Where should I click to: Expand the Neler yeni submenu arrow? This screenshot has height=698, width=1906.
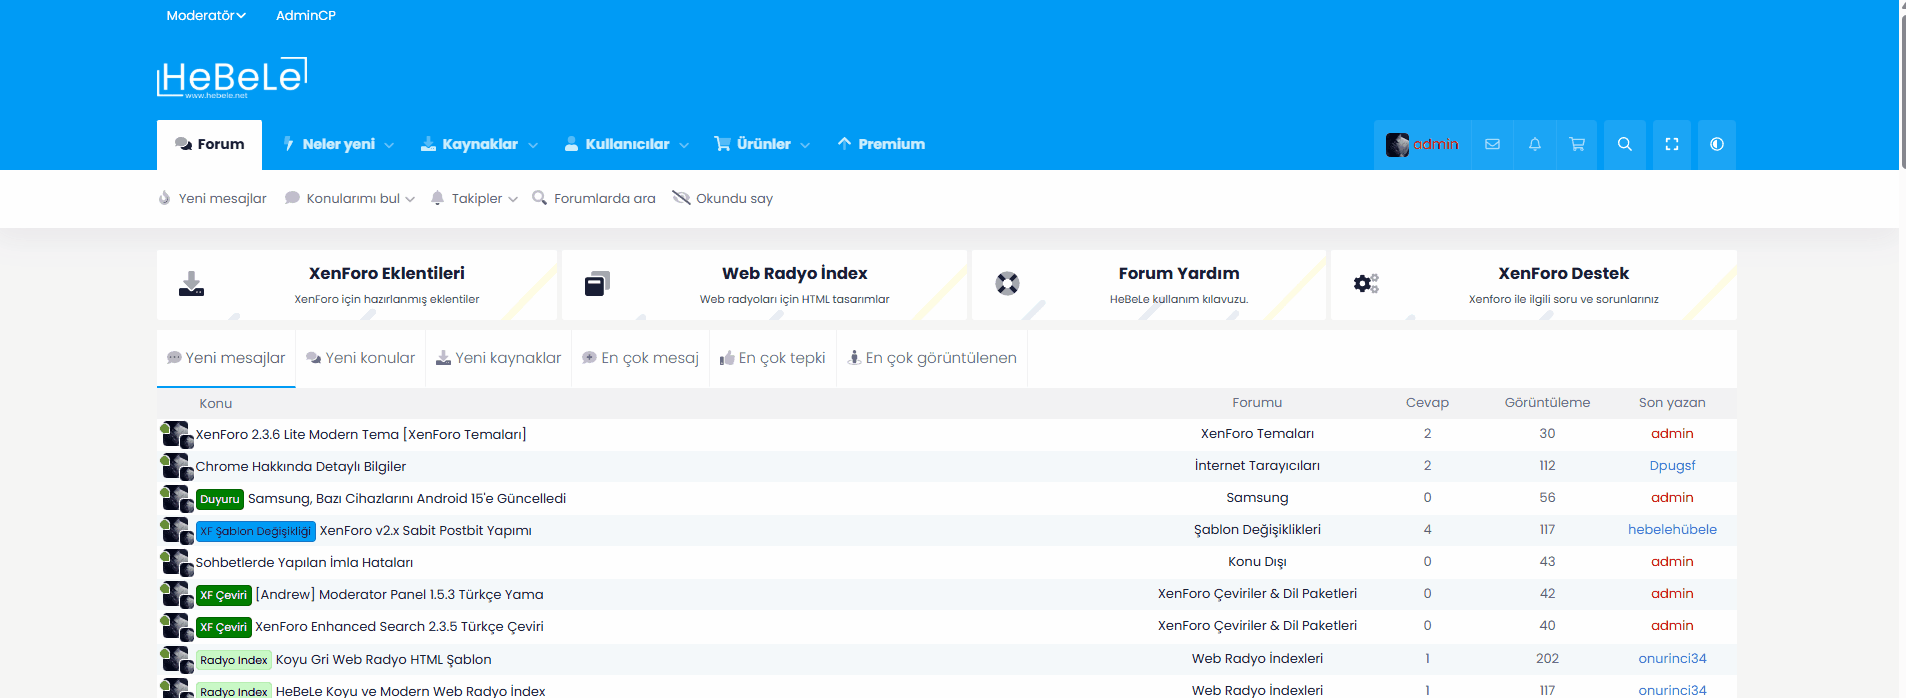[389, 145]
